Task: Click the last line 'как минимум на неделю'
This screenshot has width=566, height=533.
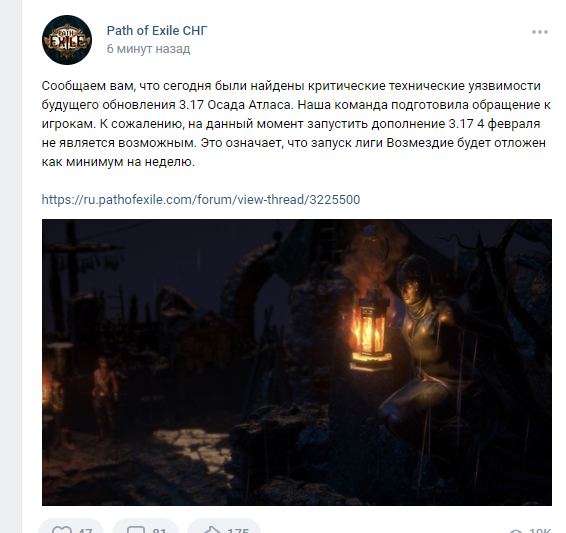Action: tap(118, 162)
